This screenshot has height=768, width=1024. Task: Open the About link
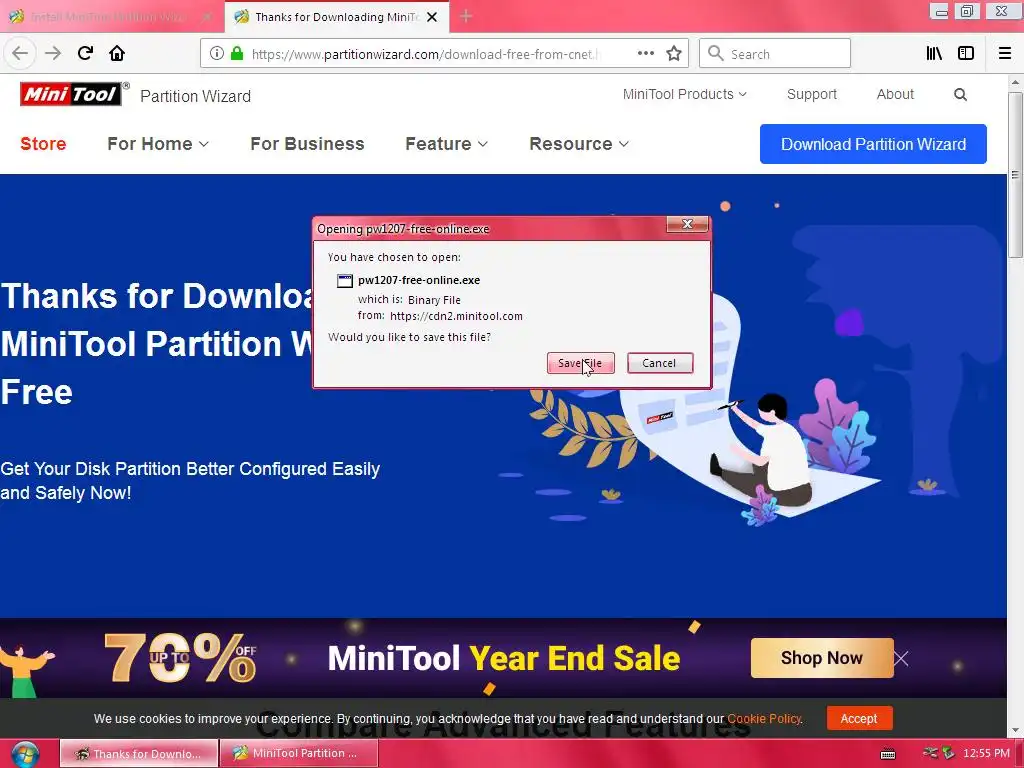pos(895,94)
